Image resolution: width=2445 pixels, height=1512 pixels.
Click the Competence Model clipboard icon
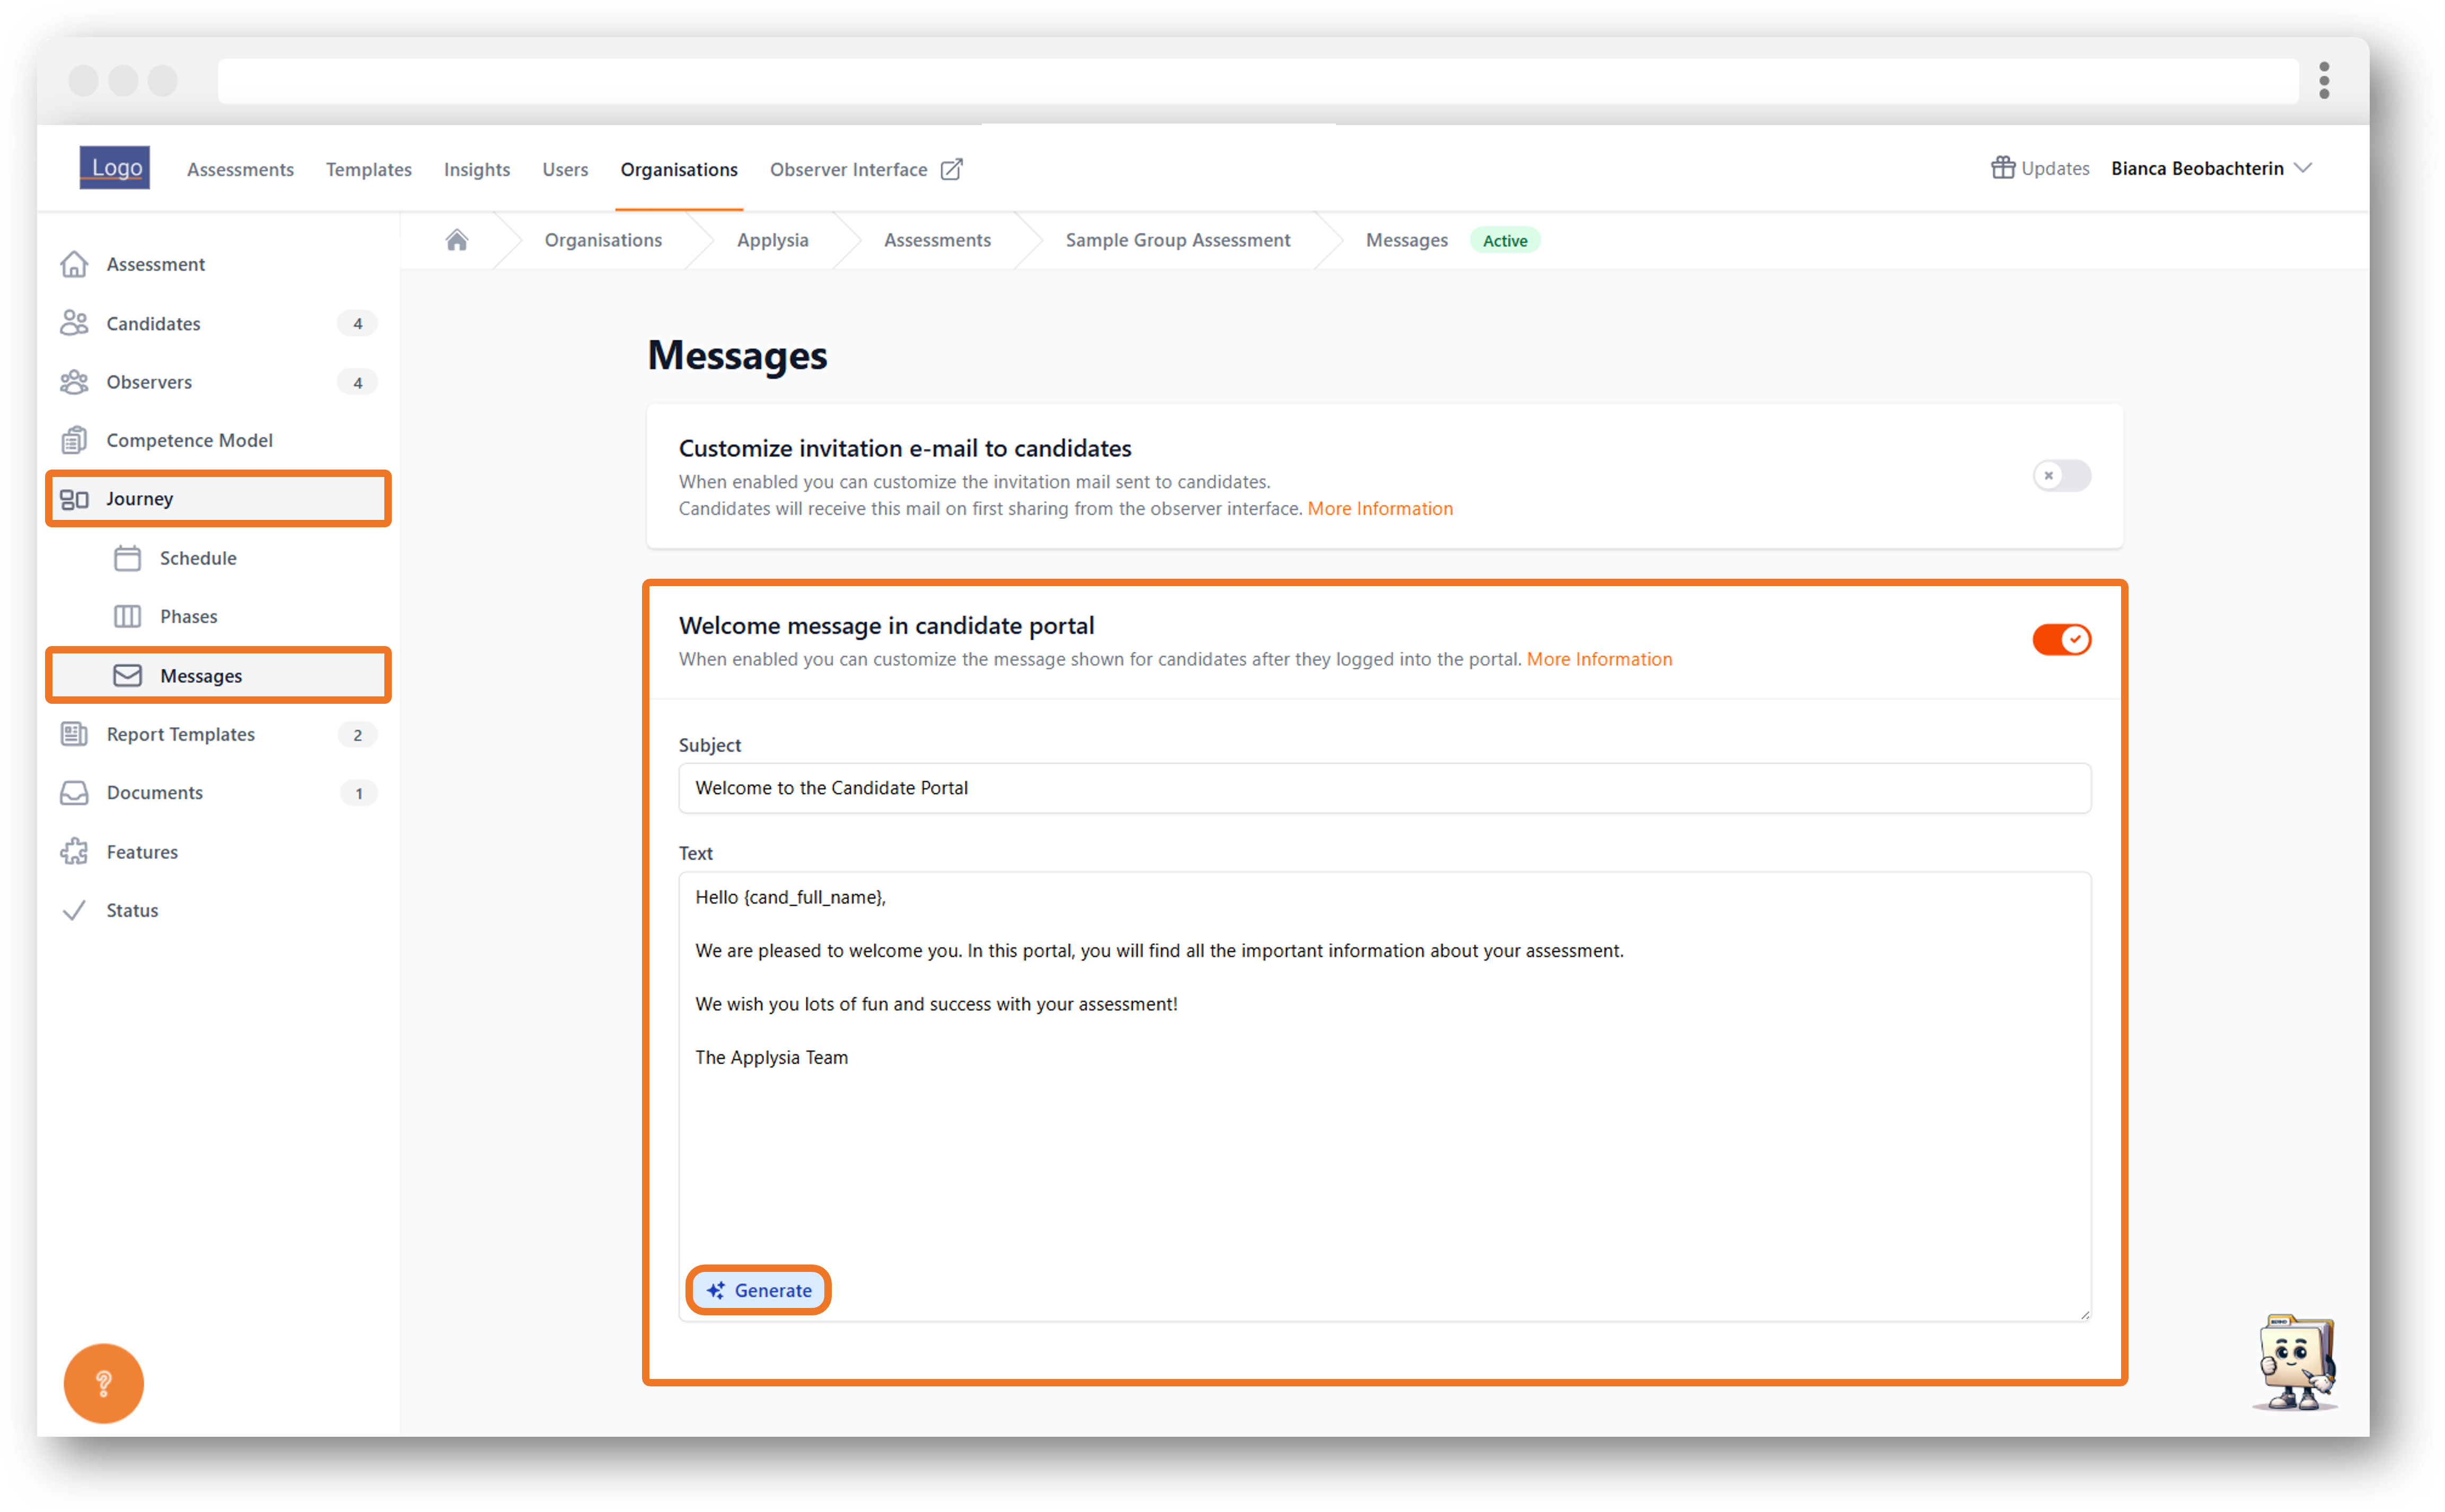pyautogui.click(x=74, y=440)
